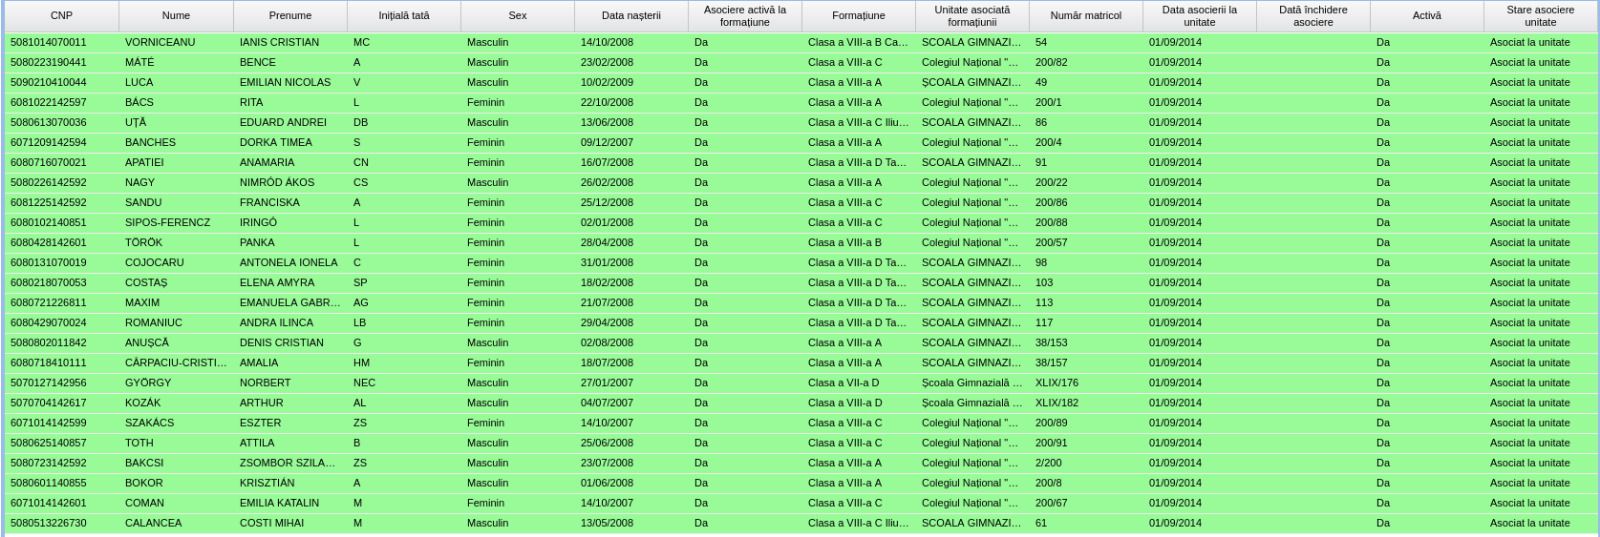Select the SIPOS-FERENCZ row
Screen dimensions: 1600x537
pyautogui.click(x=167, y=223)
